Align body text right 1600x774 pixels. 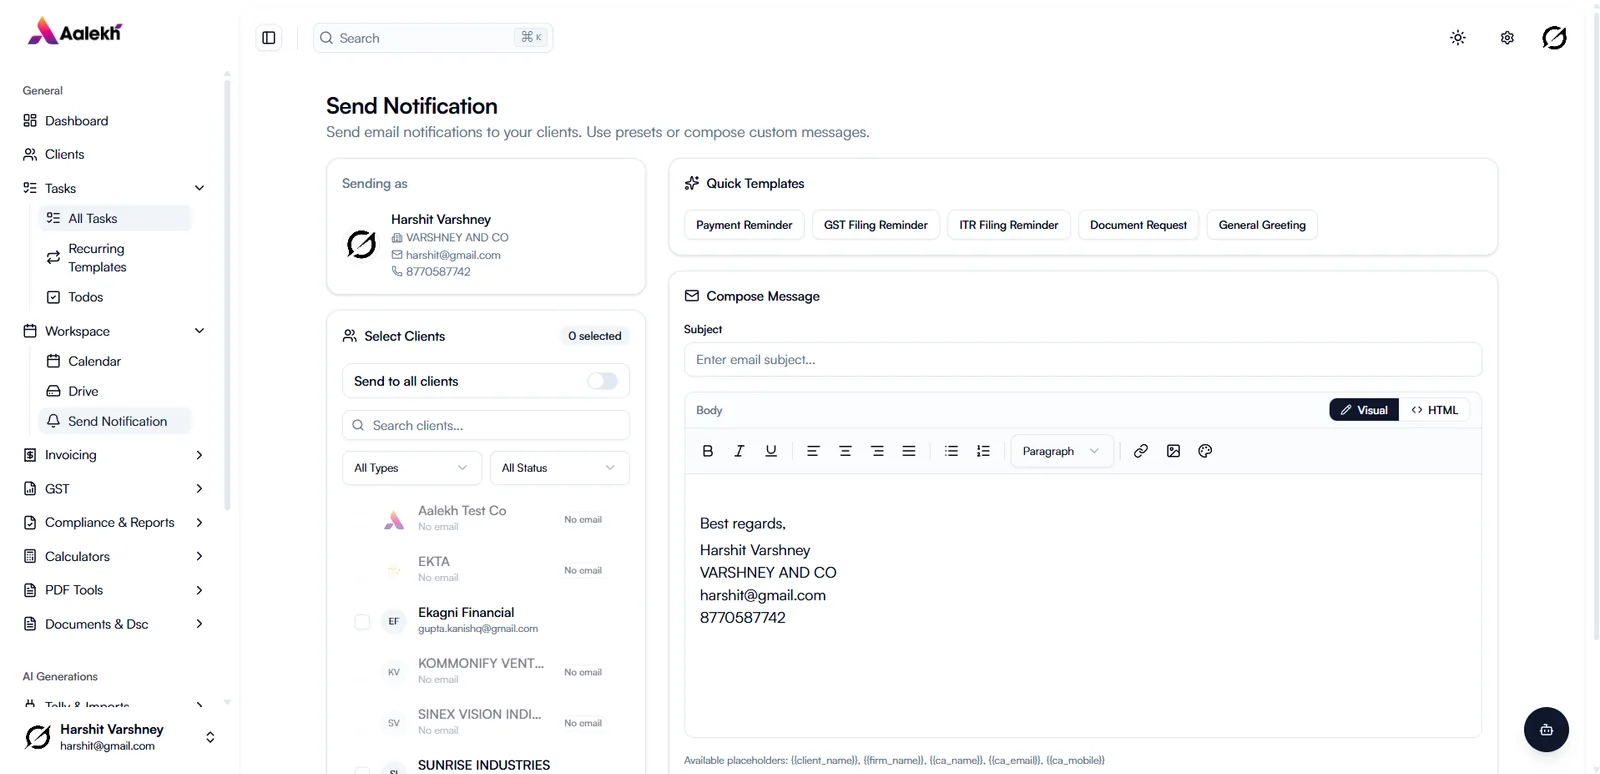tap(877, 451)
